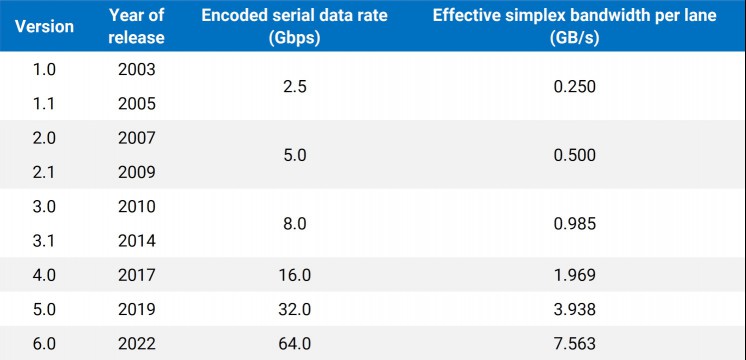Viewport: 746px width, 360px height.
Task: Click version 6.0 cell
Action: click(x=44, y=343)
